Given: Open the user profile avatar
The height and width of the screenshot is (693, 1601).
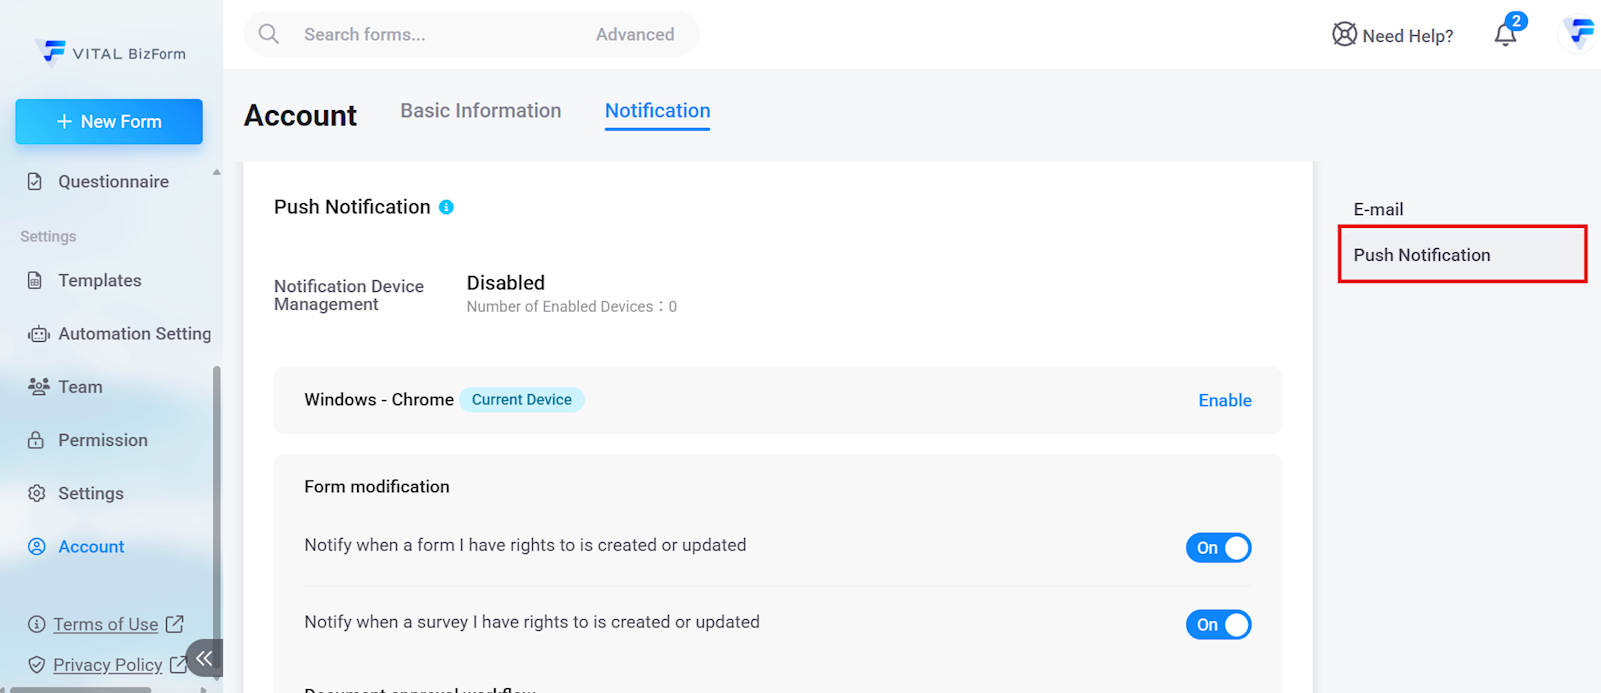Looking at the screenshot, I should (x=1579, y=34).
